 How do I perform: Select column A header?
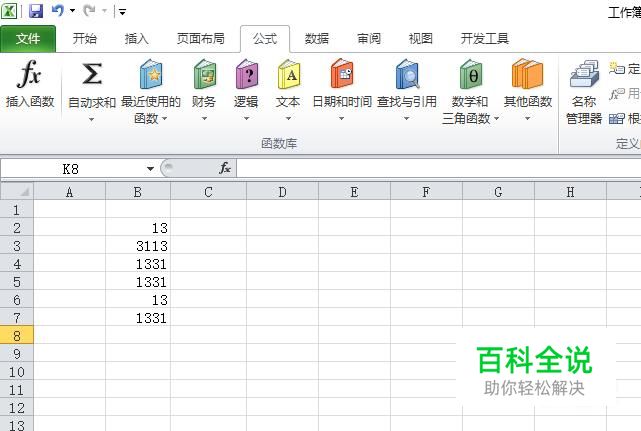point(69,192)
